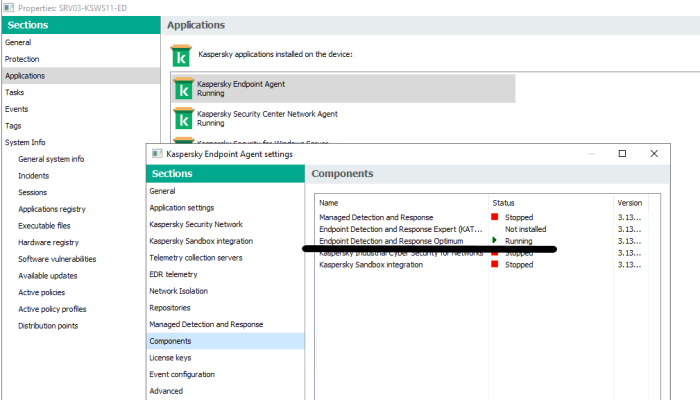Open Distribution points subsection
The width and height of the screenshot is (700, 400).
pyautogui.click(x=48, y=326)
